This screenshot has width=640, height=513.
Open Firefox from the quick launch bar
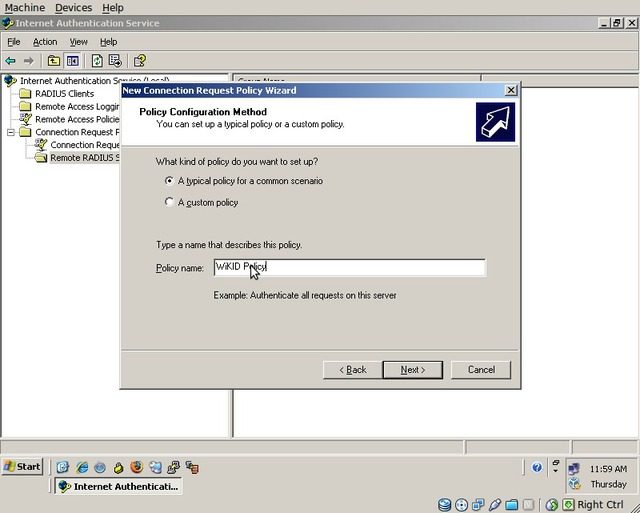click(x=136, y=467)
